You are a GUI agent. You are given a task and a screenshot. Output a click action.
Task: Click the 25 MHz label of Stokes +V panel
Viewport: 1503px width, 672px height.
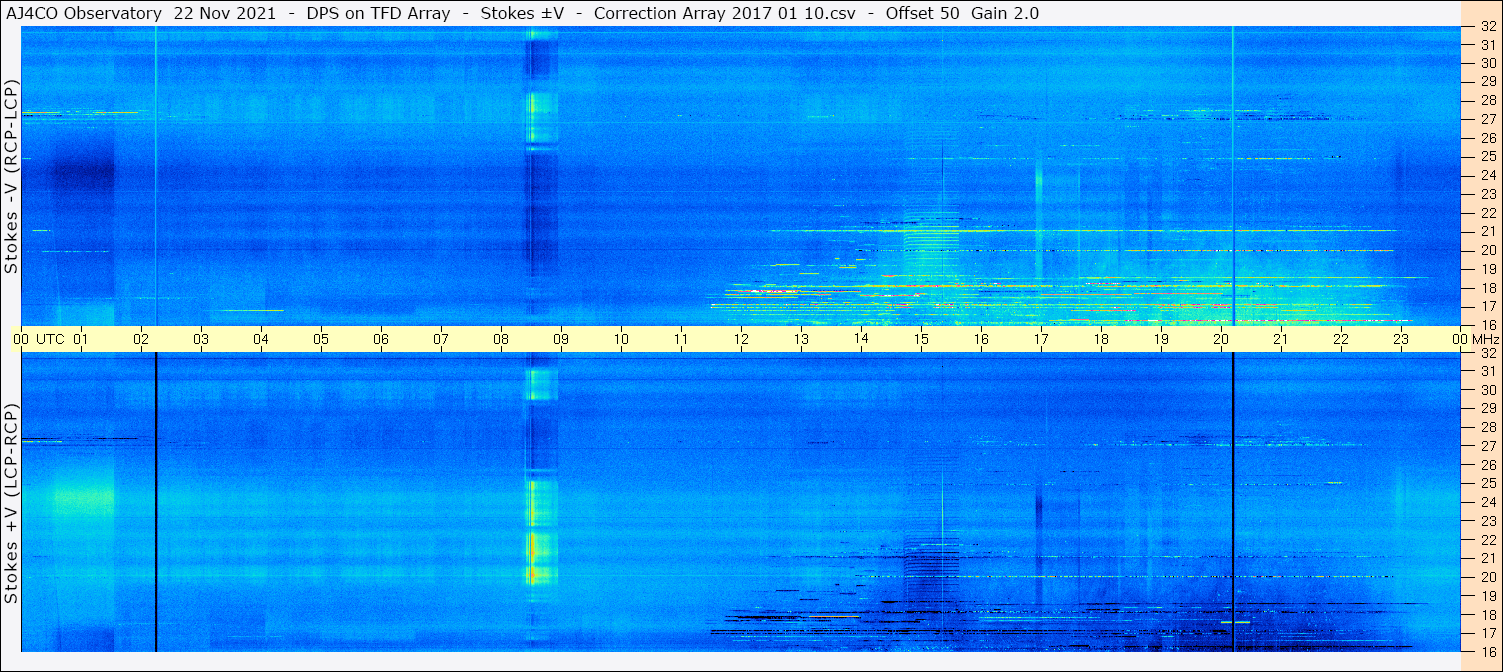tap(1488, 484)
